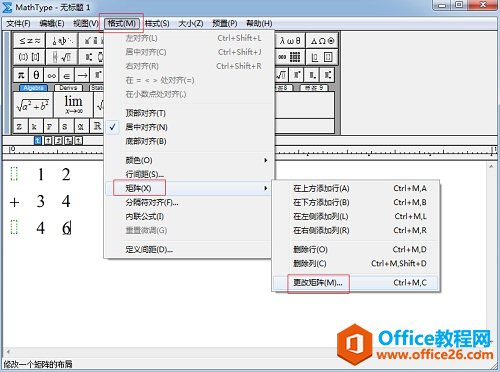Viewport: 500px width, 372px height.
Task: Insert the pi symbol from the toolbar
Action: click(21, 75)
